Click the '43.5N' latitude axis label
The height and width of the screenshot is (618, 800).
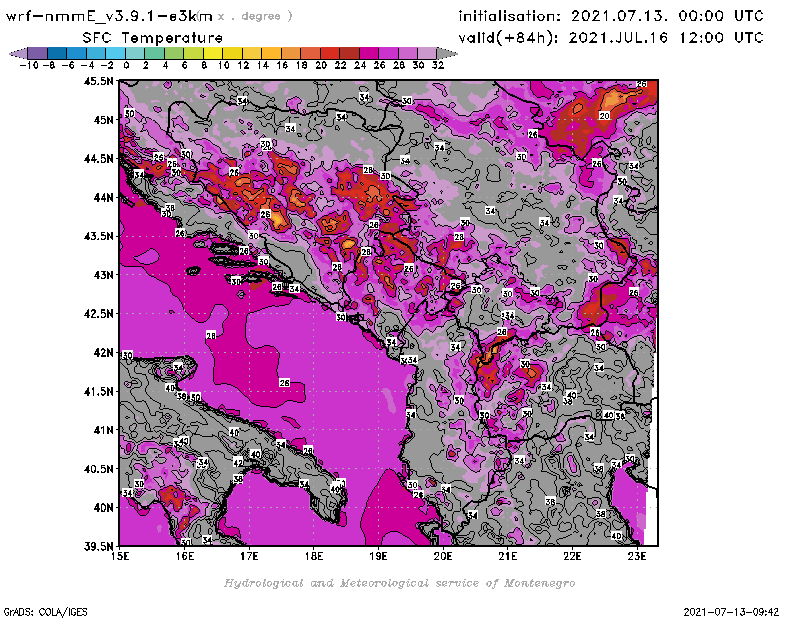[98, 236]
